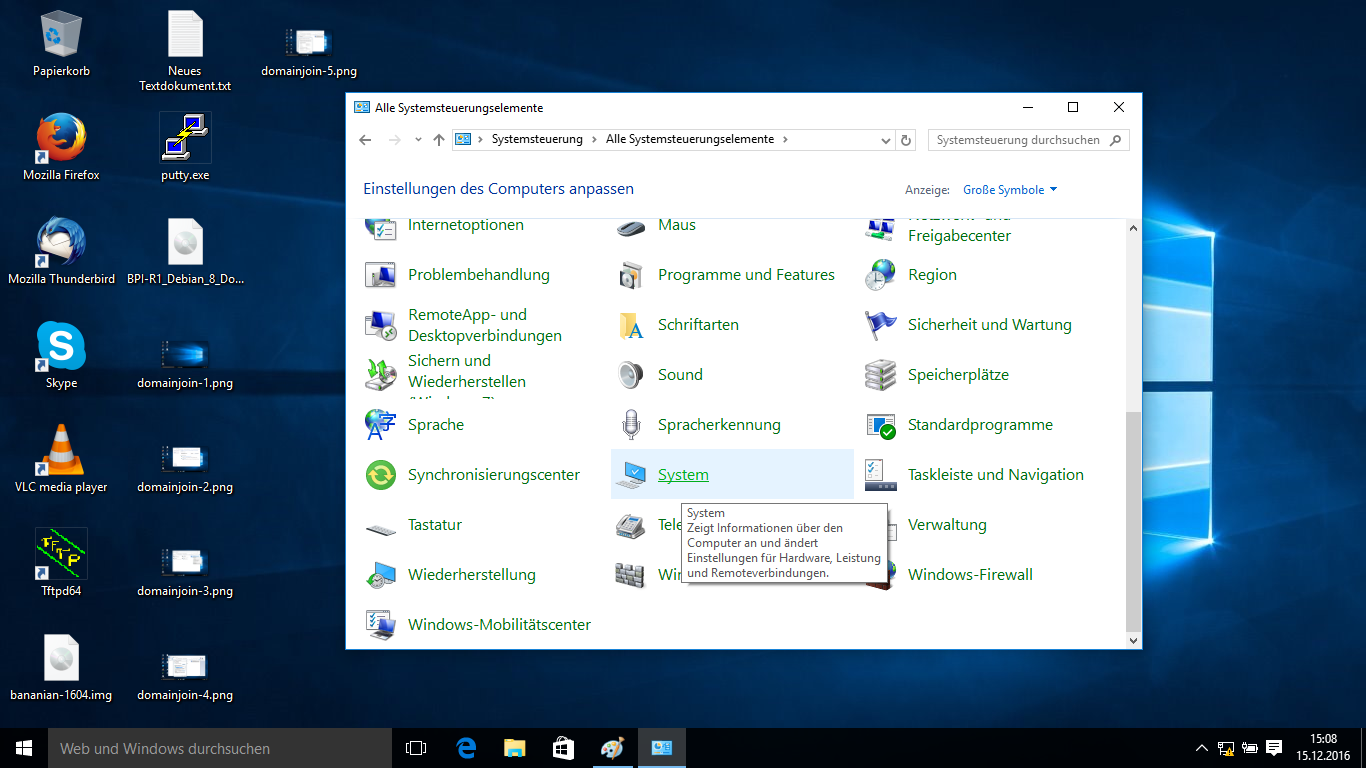1366x768 pixels.
Task: Open the Synchronisierungscenter green sync icon
Action: tap(380, 475)
